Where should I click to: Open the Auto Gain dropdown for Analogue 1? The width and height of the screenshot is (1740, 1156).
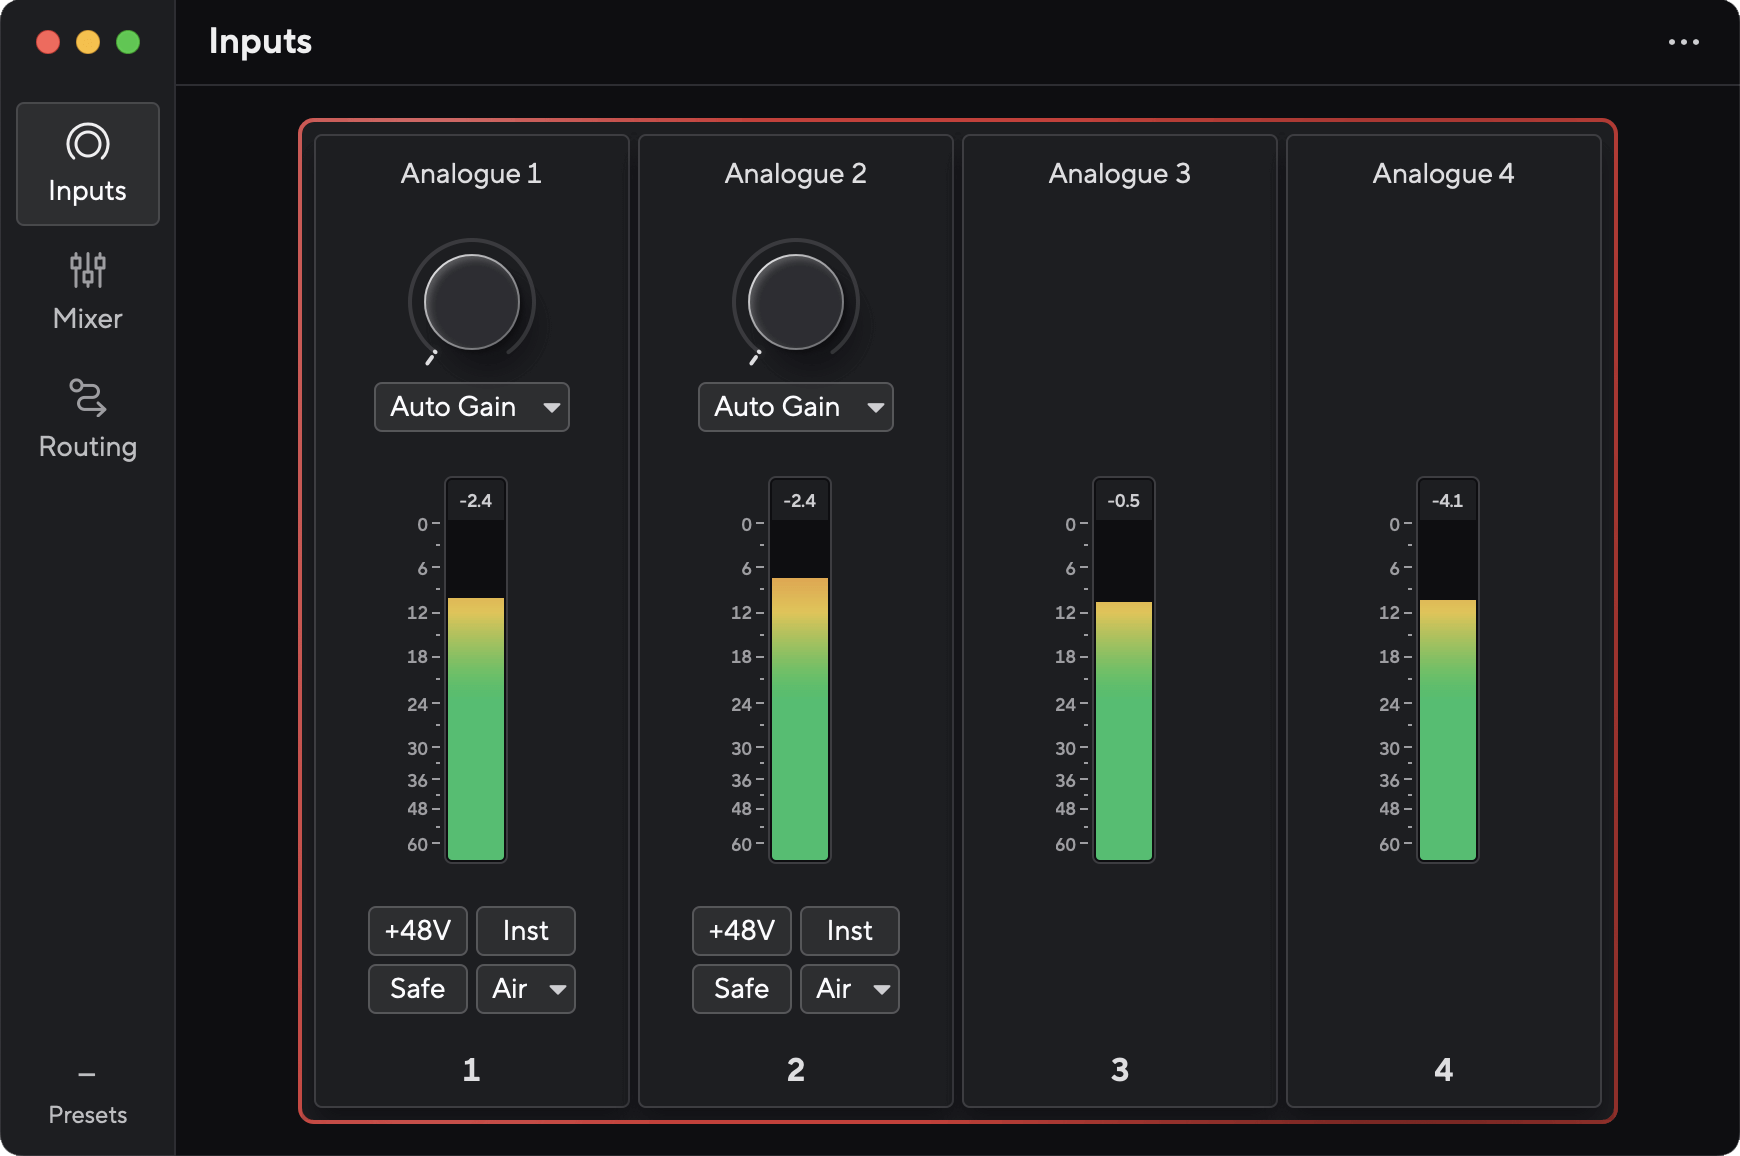[471, 407]
